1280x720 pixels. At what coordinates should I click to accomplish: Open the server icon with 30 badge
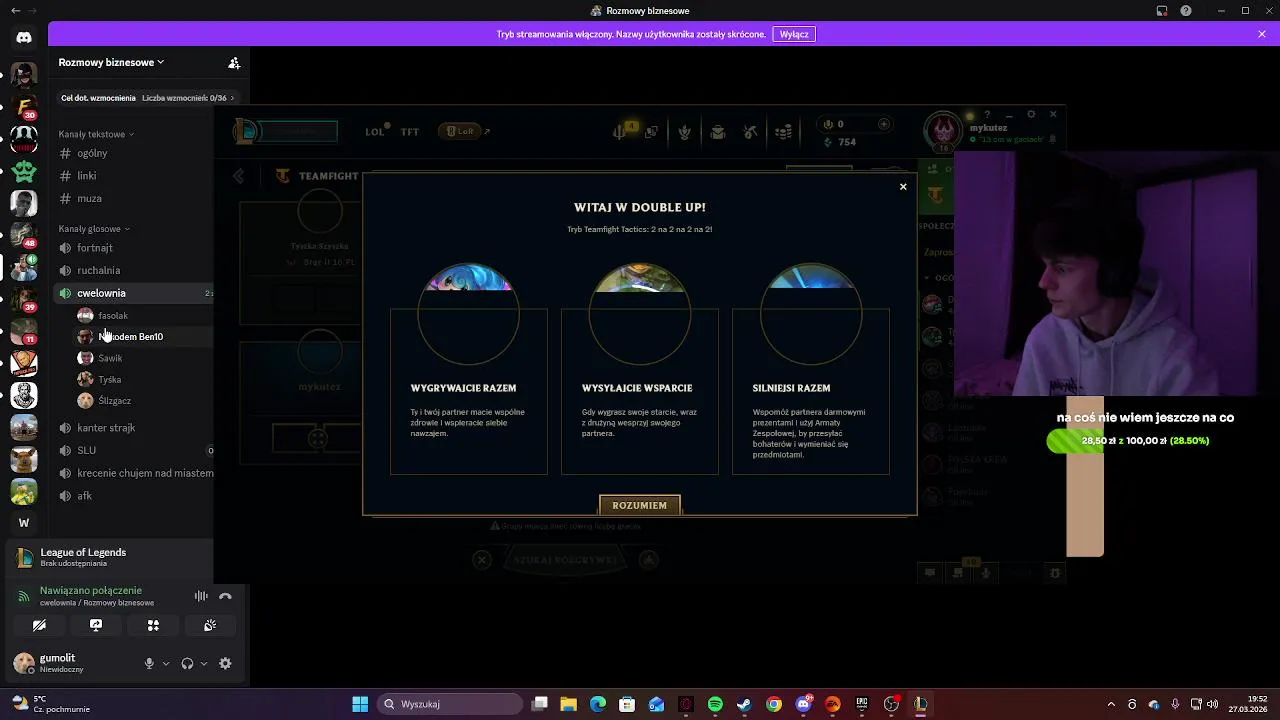tap(24, 106)
